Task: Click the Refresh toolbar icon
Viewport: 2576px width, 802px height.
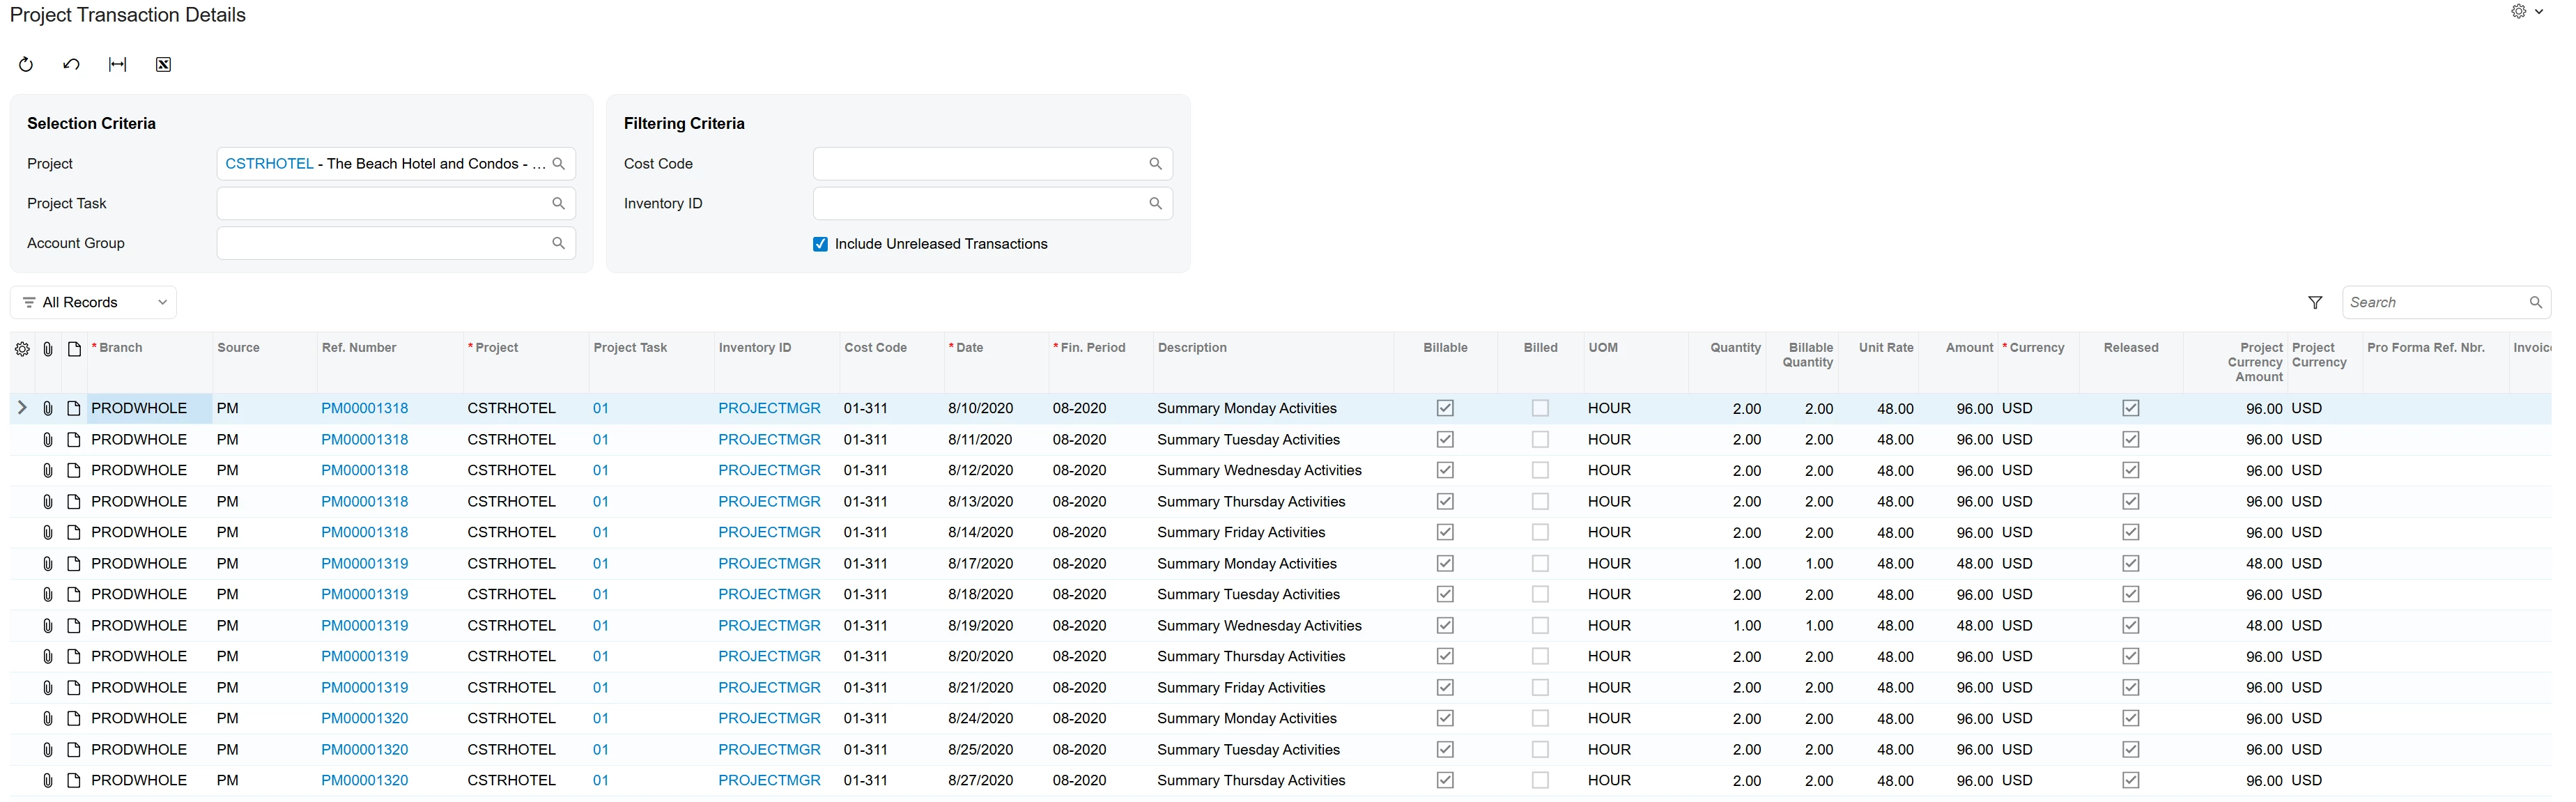Action: (x=26, y=65)
